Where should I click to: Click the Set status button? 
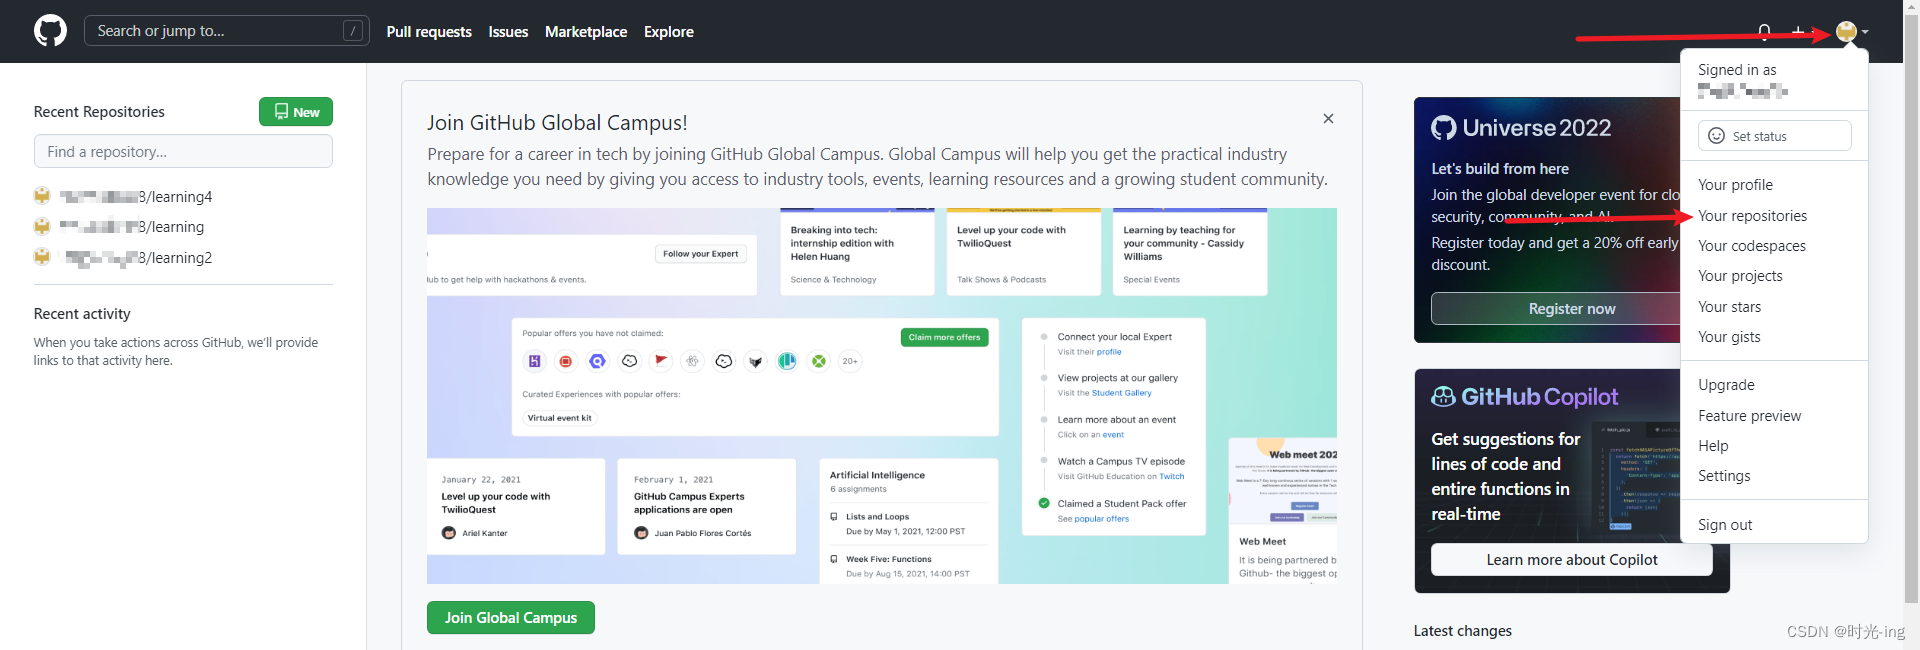pyautogui.click(x=1774, y=136)
